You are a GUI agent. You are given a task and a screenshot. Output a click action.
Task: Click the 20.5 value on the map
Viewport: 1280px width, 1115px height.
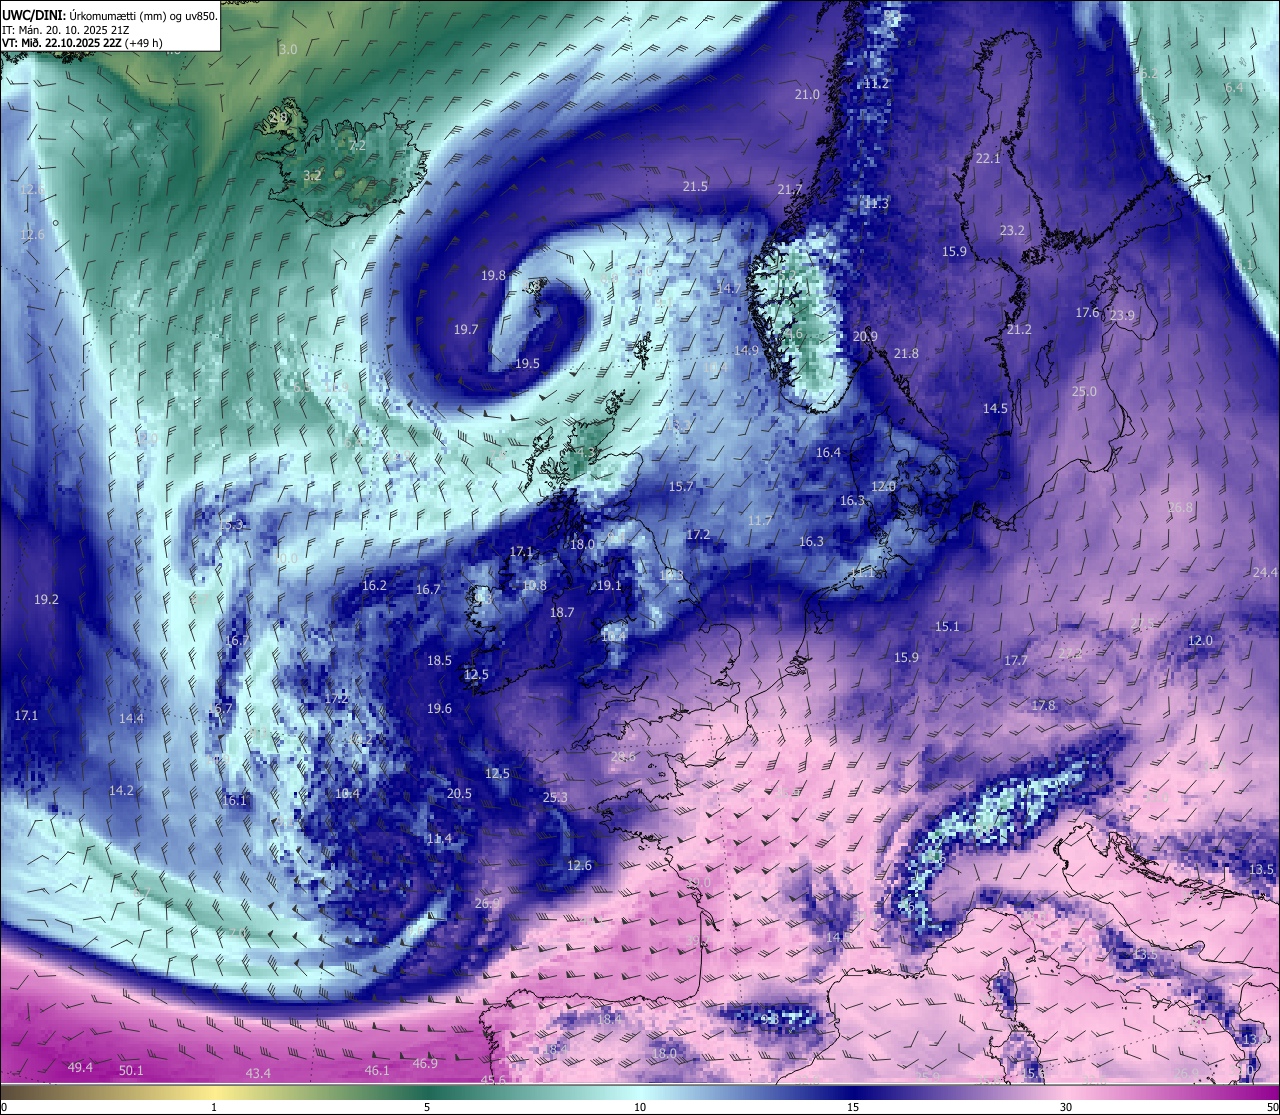click(x=459, y=793)
